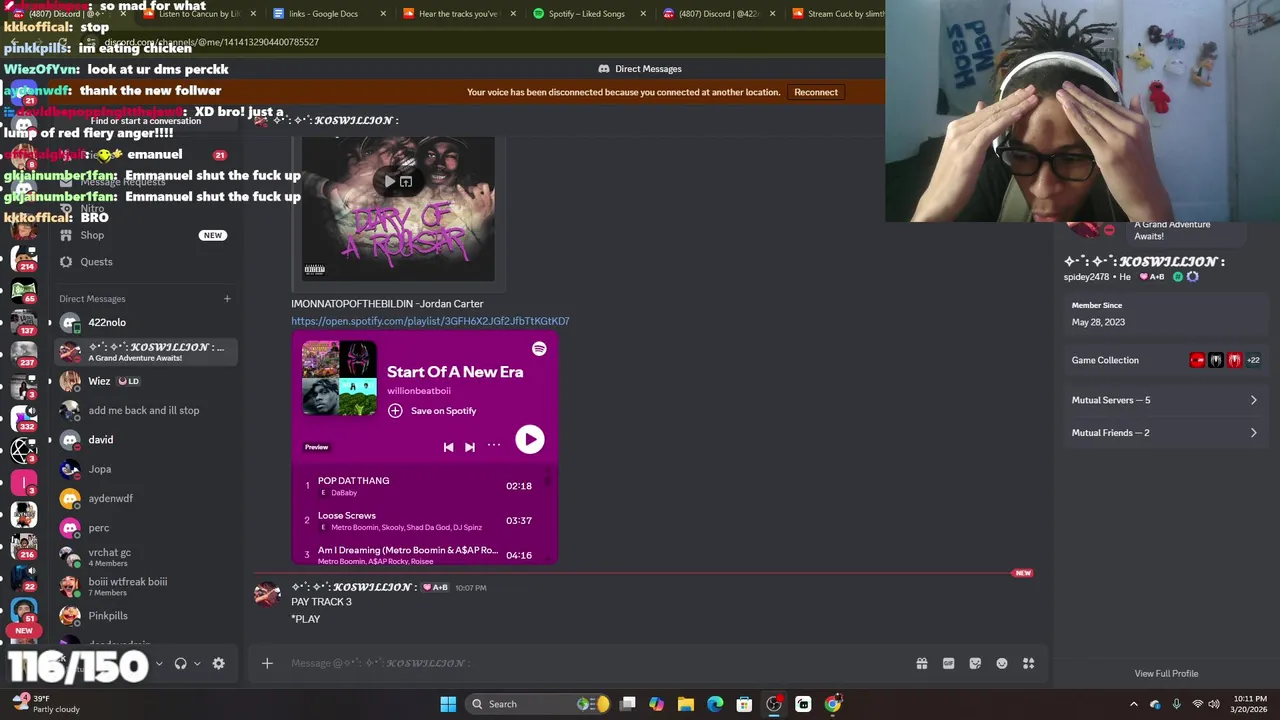This screenshot has width=1280, height=720.
Task: Show the +22 more games in Game Collection
Action: tap(1253, 360)
